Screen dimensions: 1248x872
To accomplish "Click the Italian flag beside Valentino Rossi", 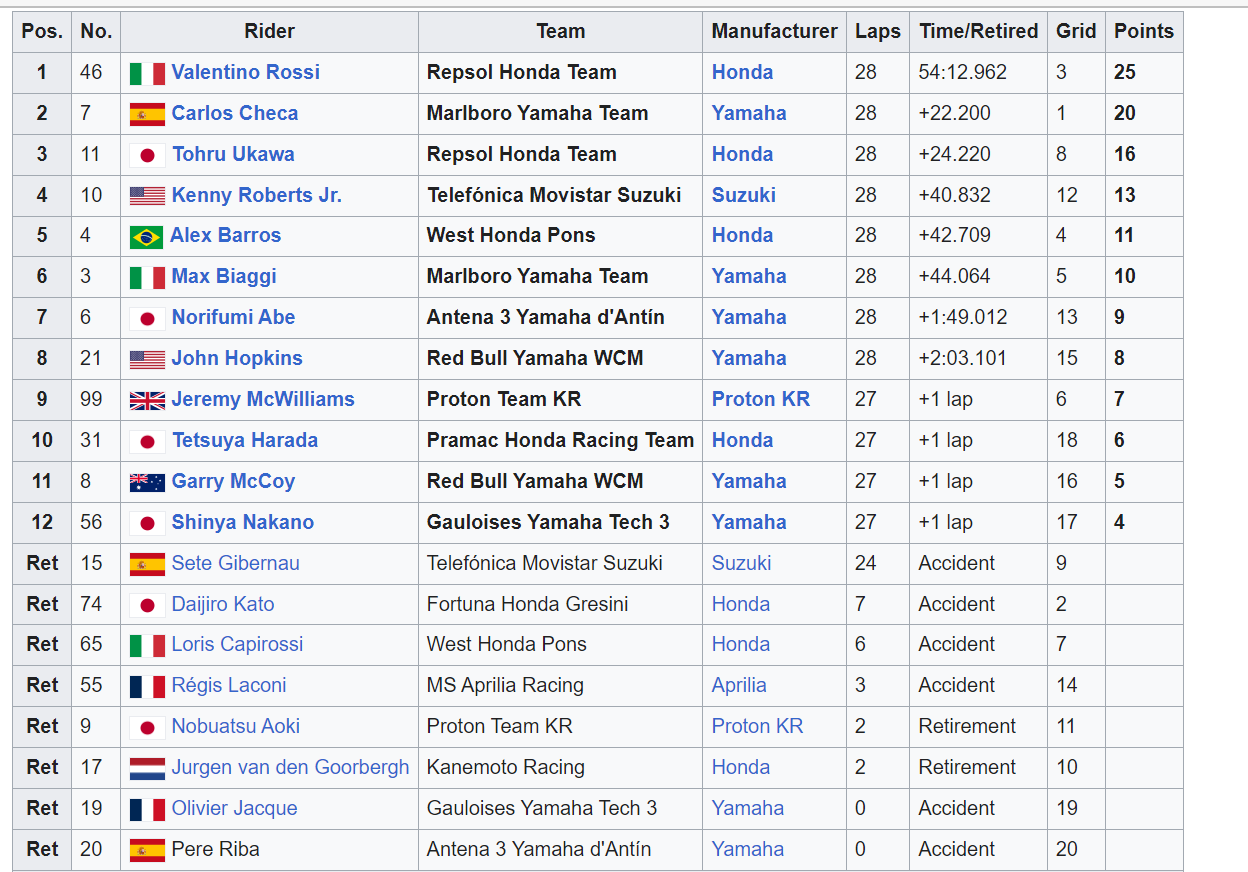I will click(x=147, y=73).
